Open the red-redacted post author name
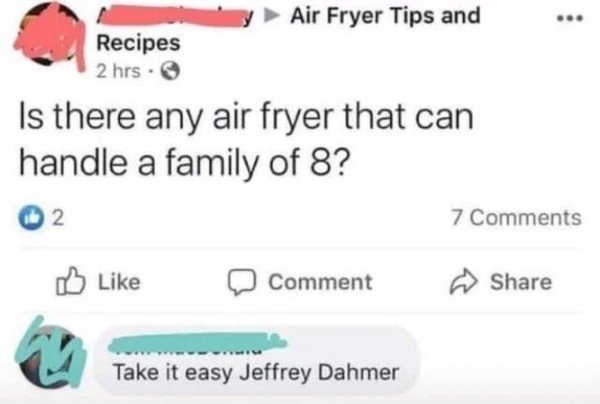The image size is (600, 404). [174, 16]
